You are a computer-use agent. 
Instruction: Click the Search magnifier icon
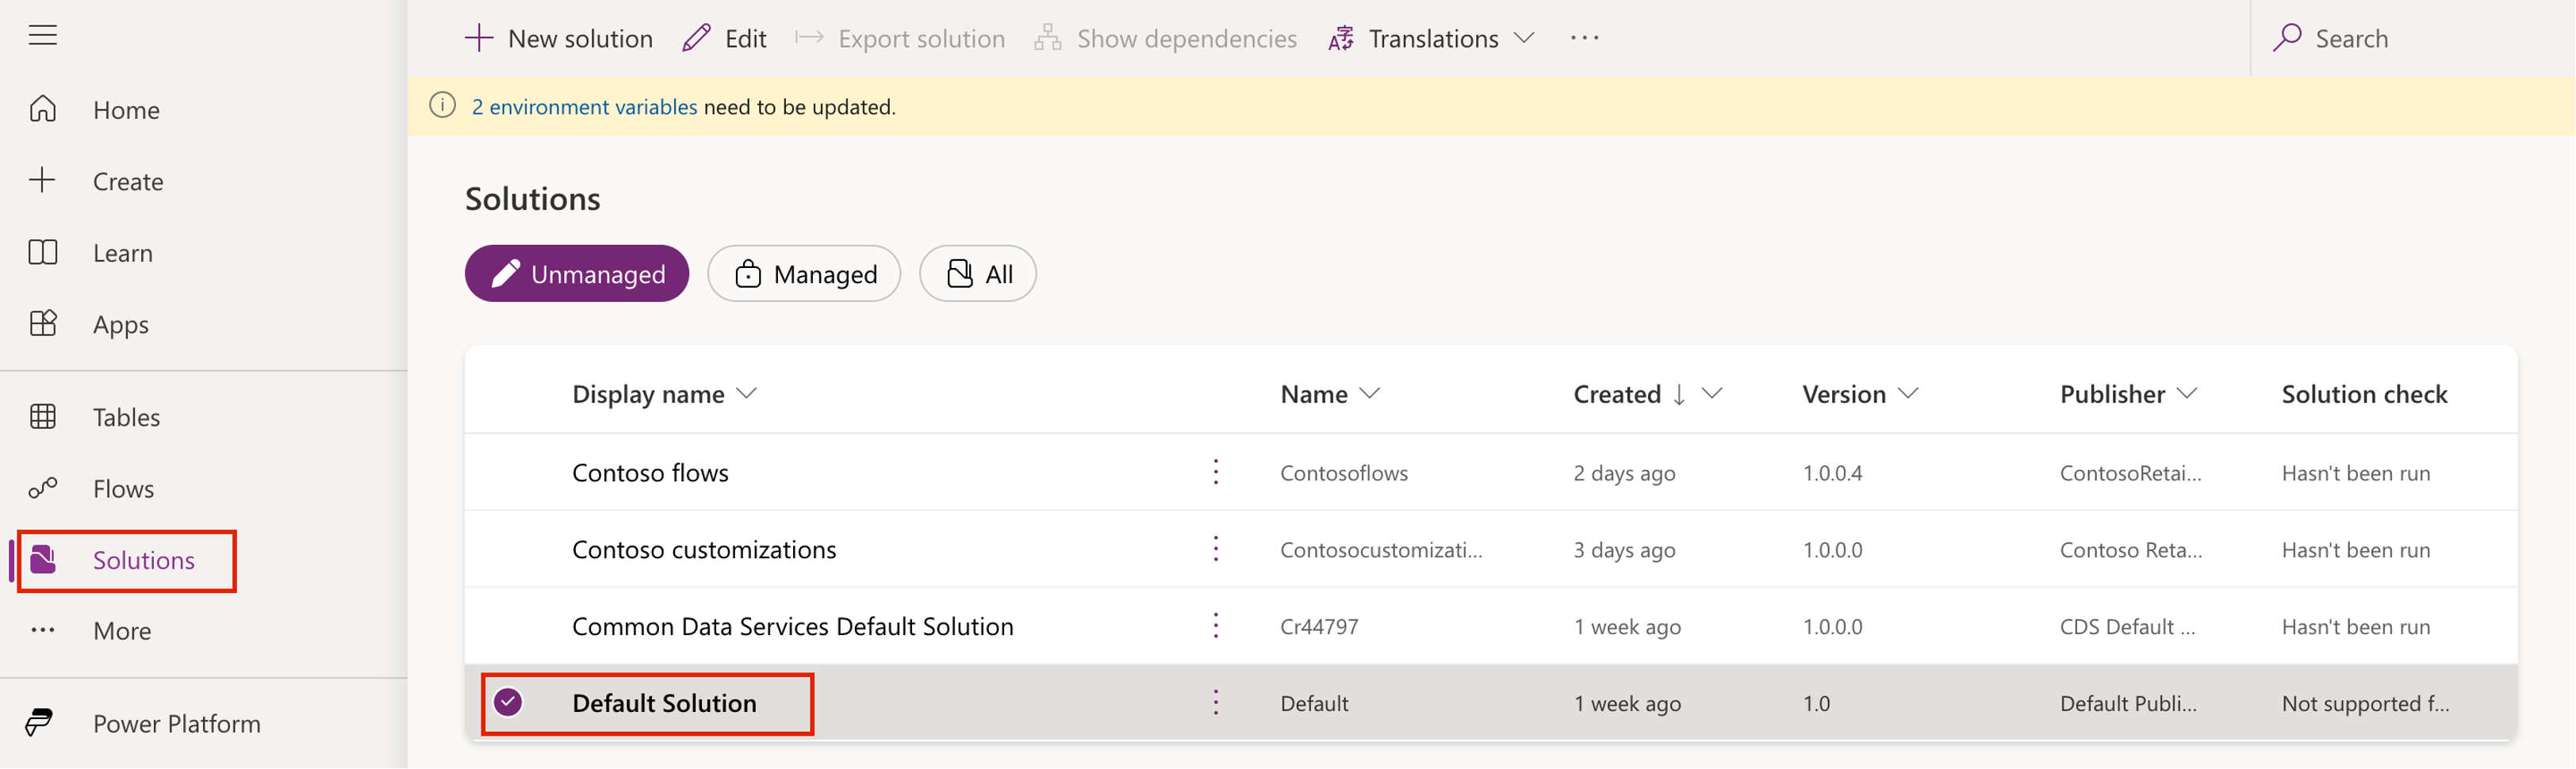pos(2287,38)
